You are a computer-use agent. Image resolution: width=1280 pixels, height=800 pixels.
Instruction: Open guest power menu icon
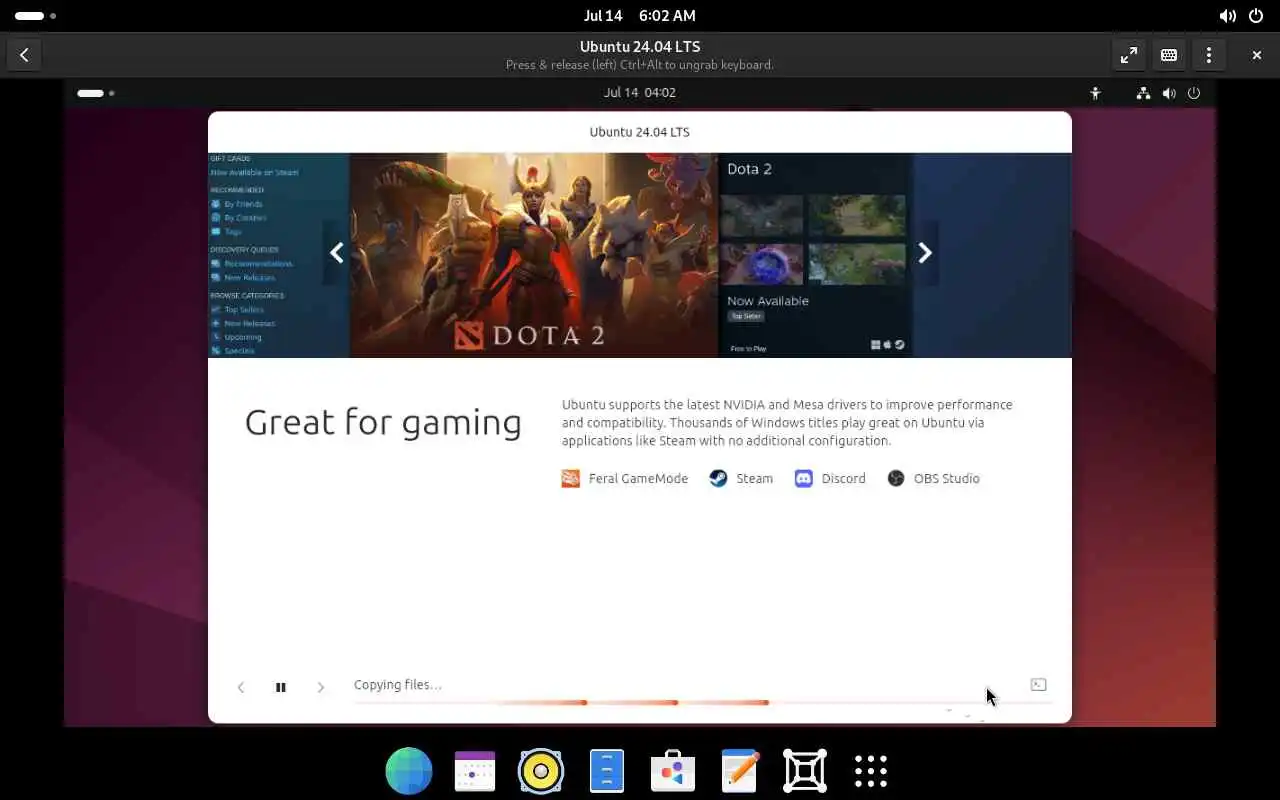pos(1194,93)
